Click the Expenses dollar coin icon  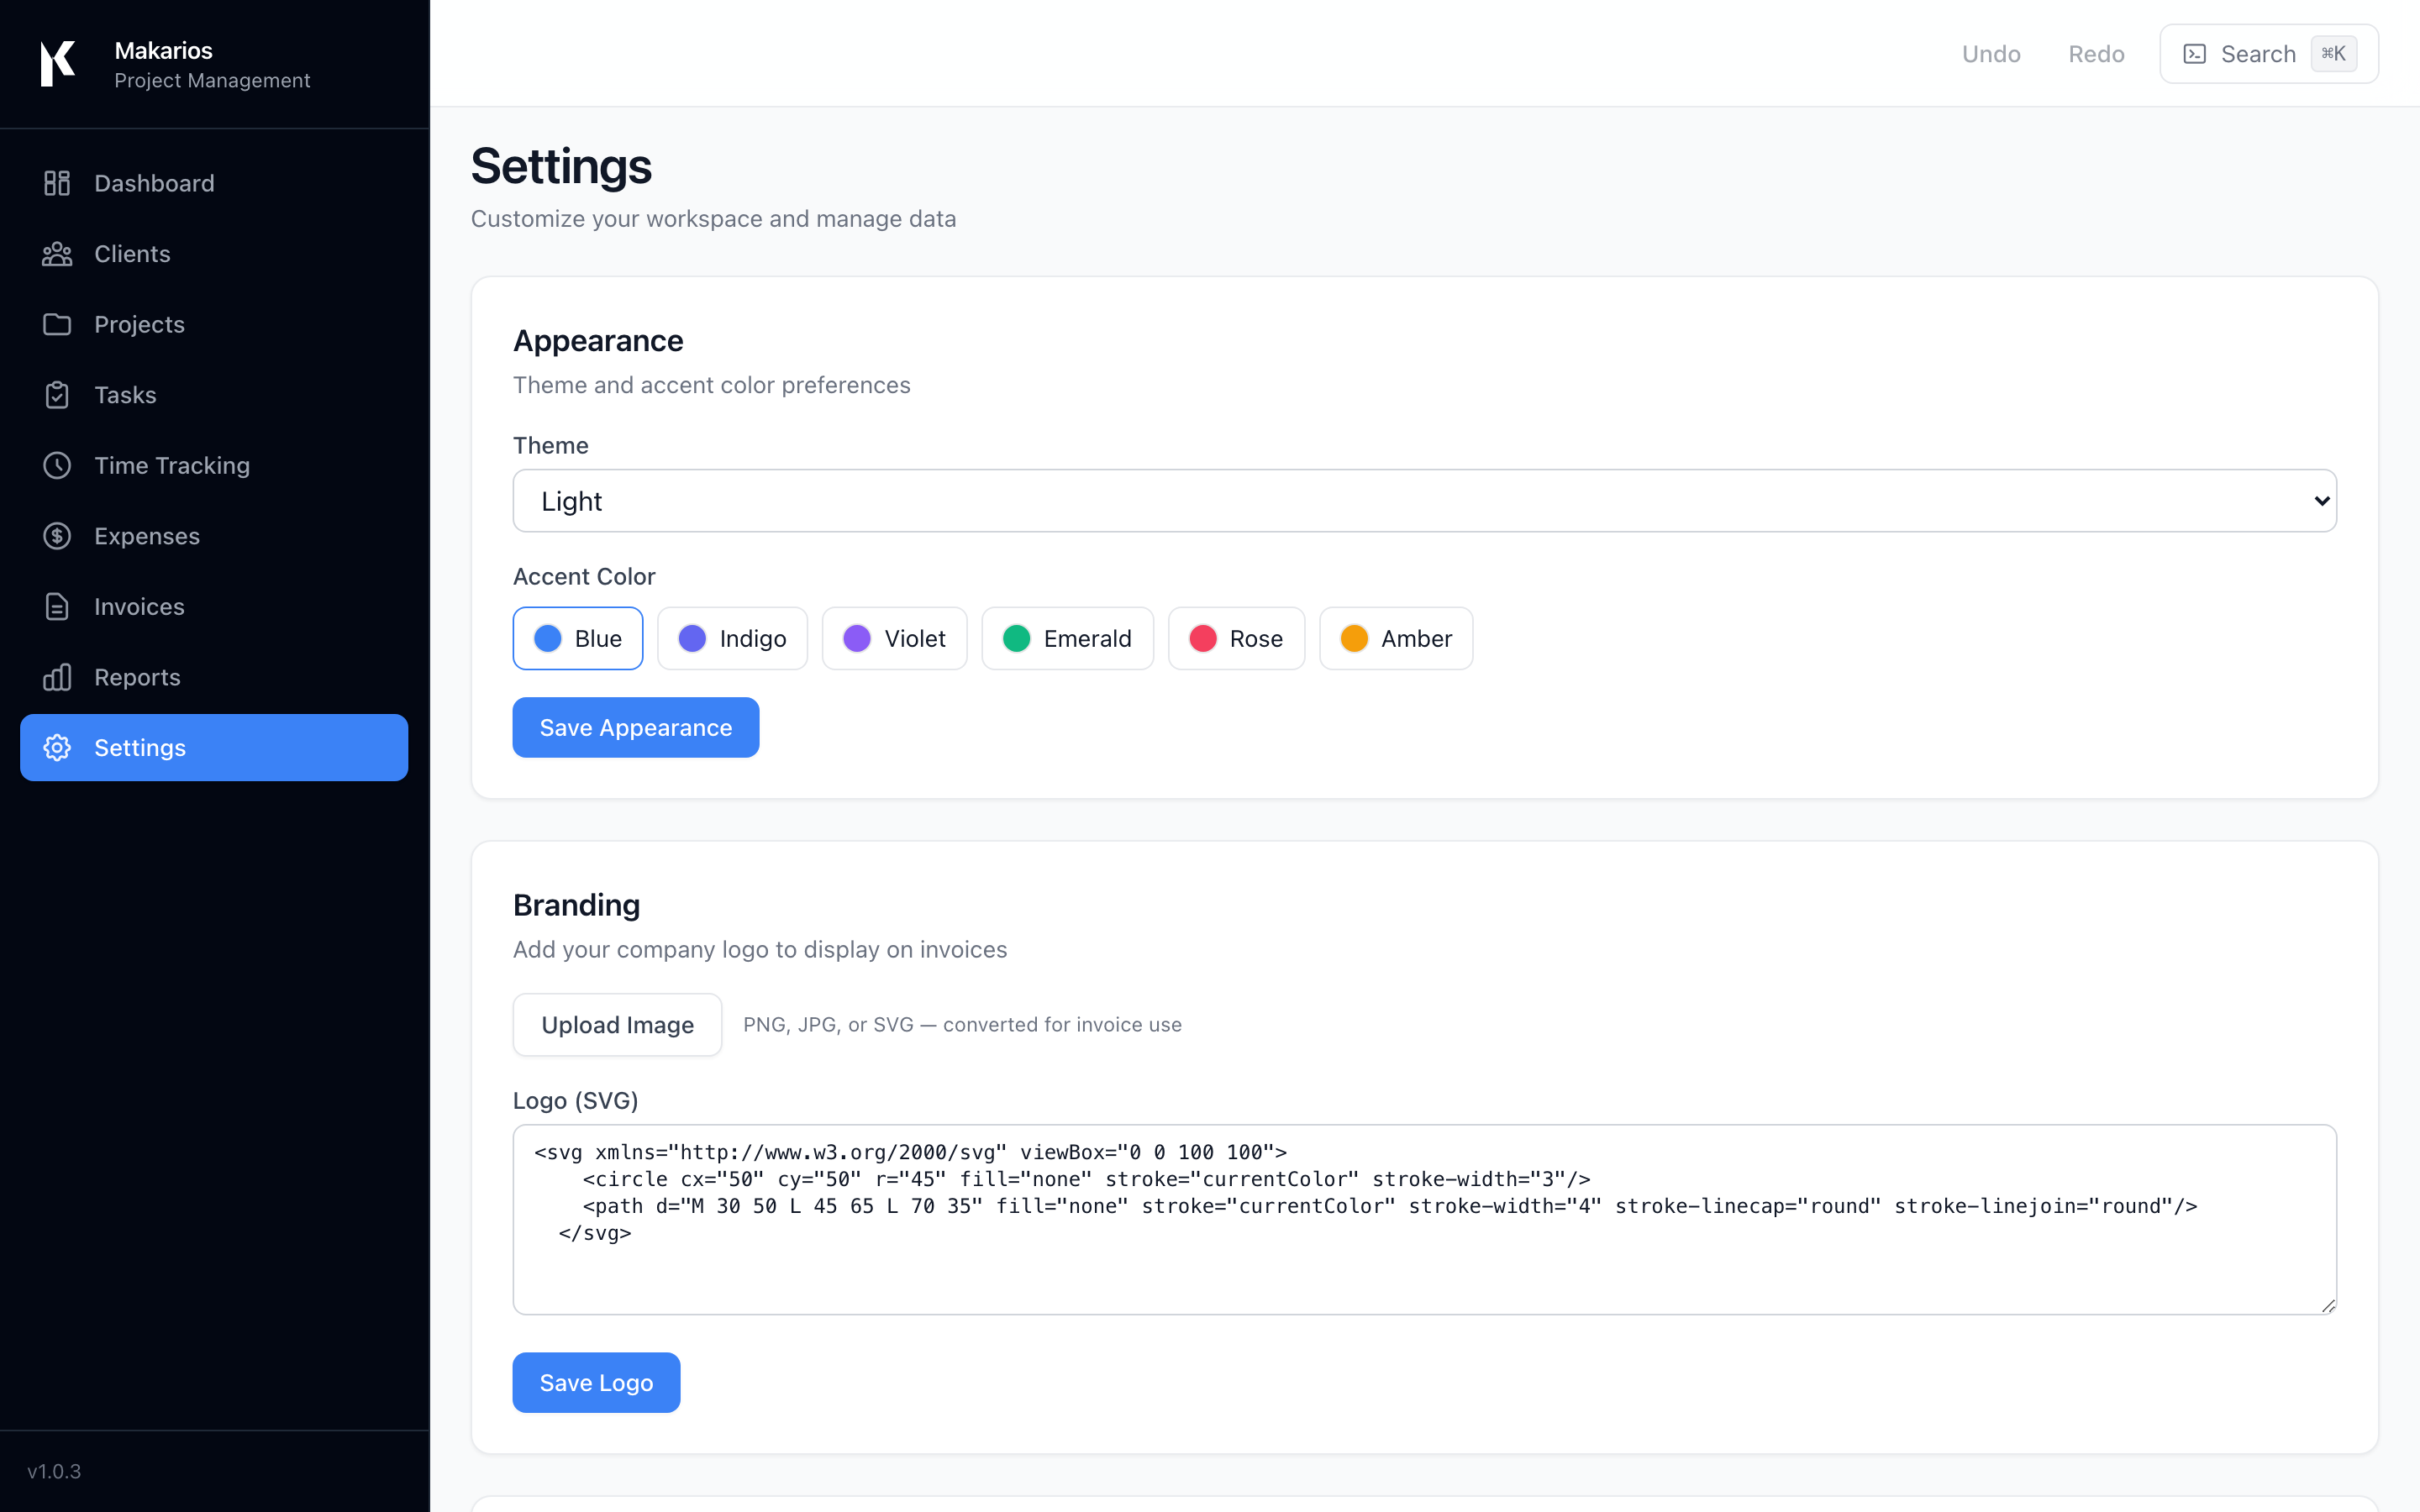point(57,536)
